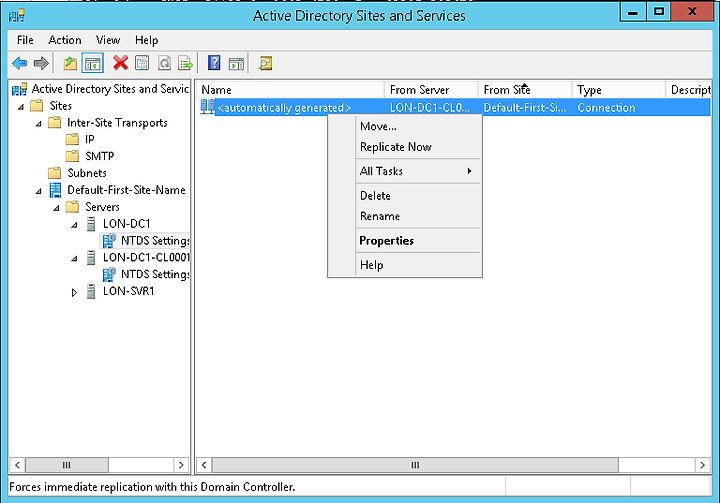
Task: Sort by the Type column header
Action: (619, 90)
